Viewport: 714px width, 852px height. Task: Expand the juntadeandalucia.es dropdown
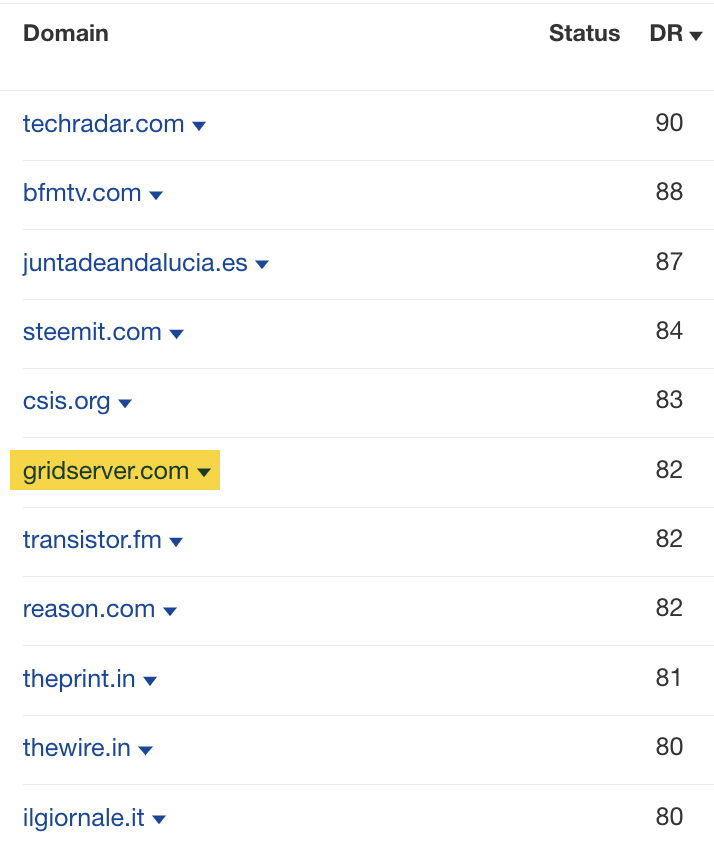point(261,264)
